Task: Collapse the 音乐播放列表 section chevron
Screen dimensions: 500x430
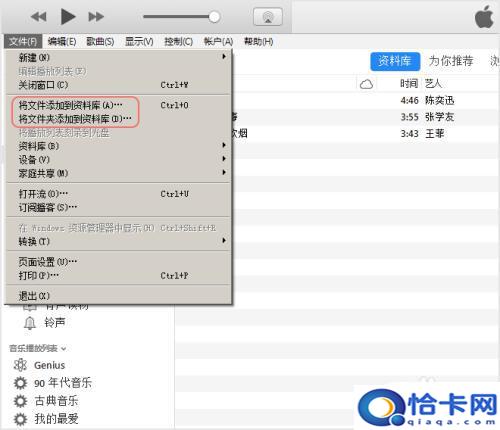Action: click(64, 349)
